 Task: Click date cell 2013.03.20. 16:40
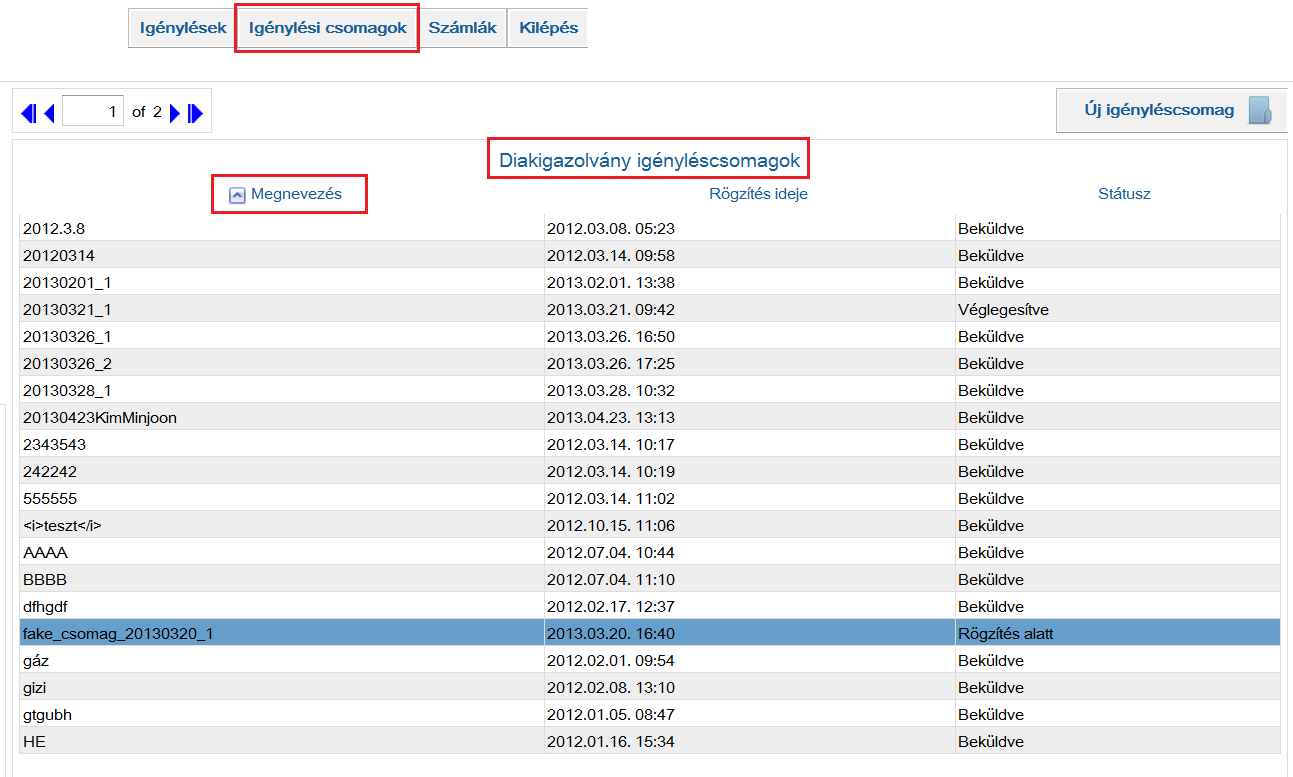click(x=750, y=633)
